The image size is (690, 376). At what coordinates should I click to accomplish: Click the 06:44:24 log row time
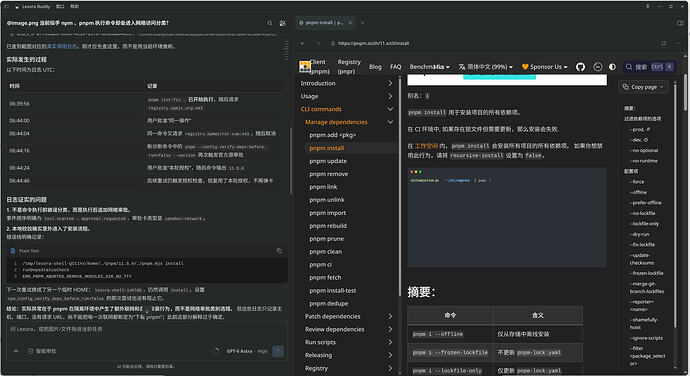19,168
